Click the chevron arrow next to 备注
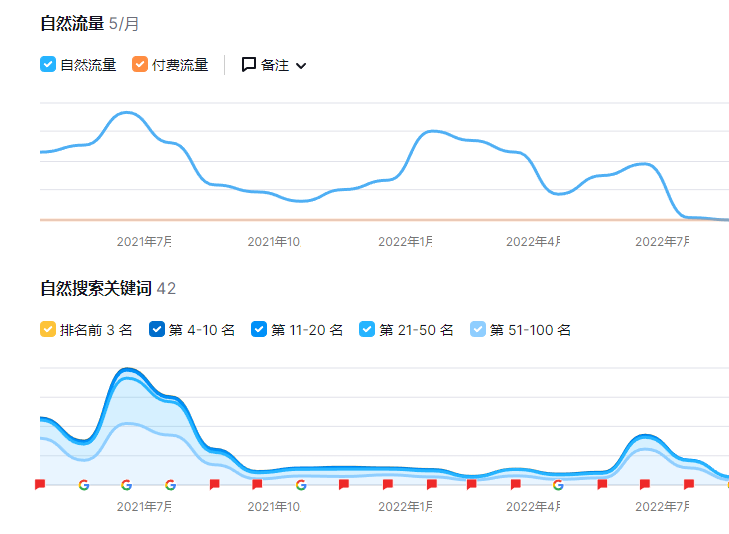Viewport: 729px width, 534px height. [301, 66]
